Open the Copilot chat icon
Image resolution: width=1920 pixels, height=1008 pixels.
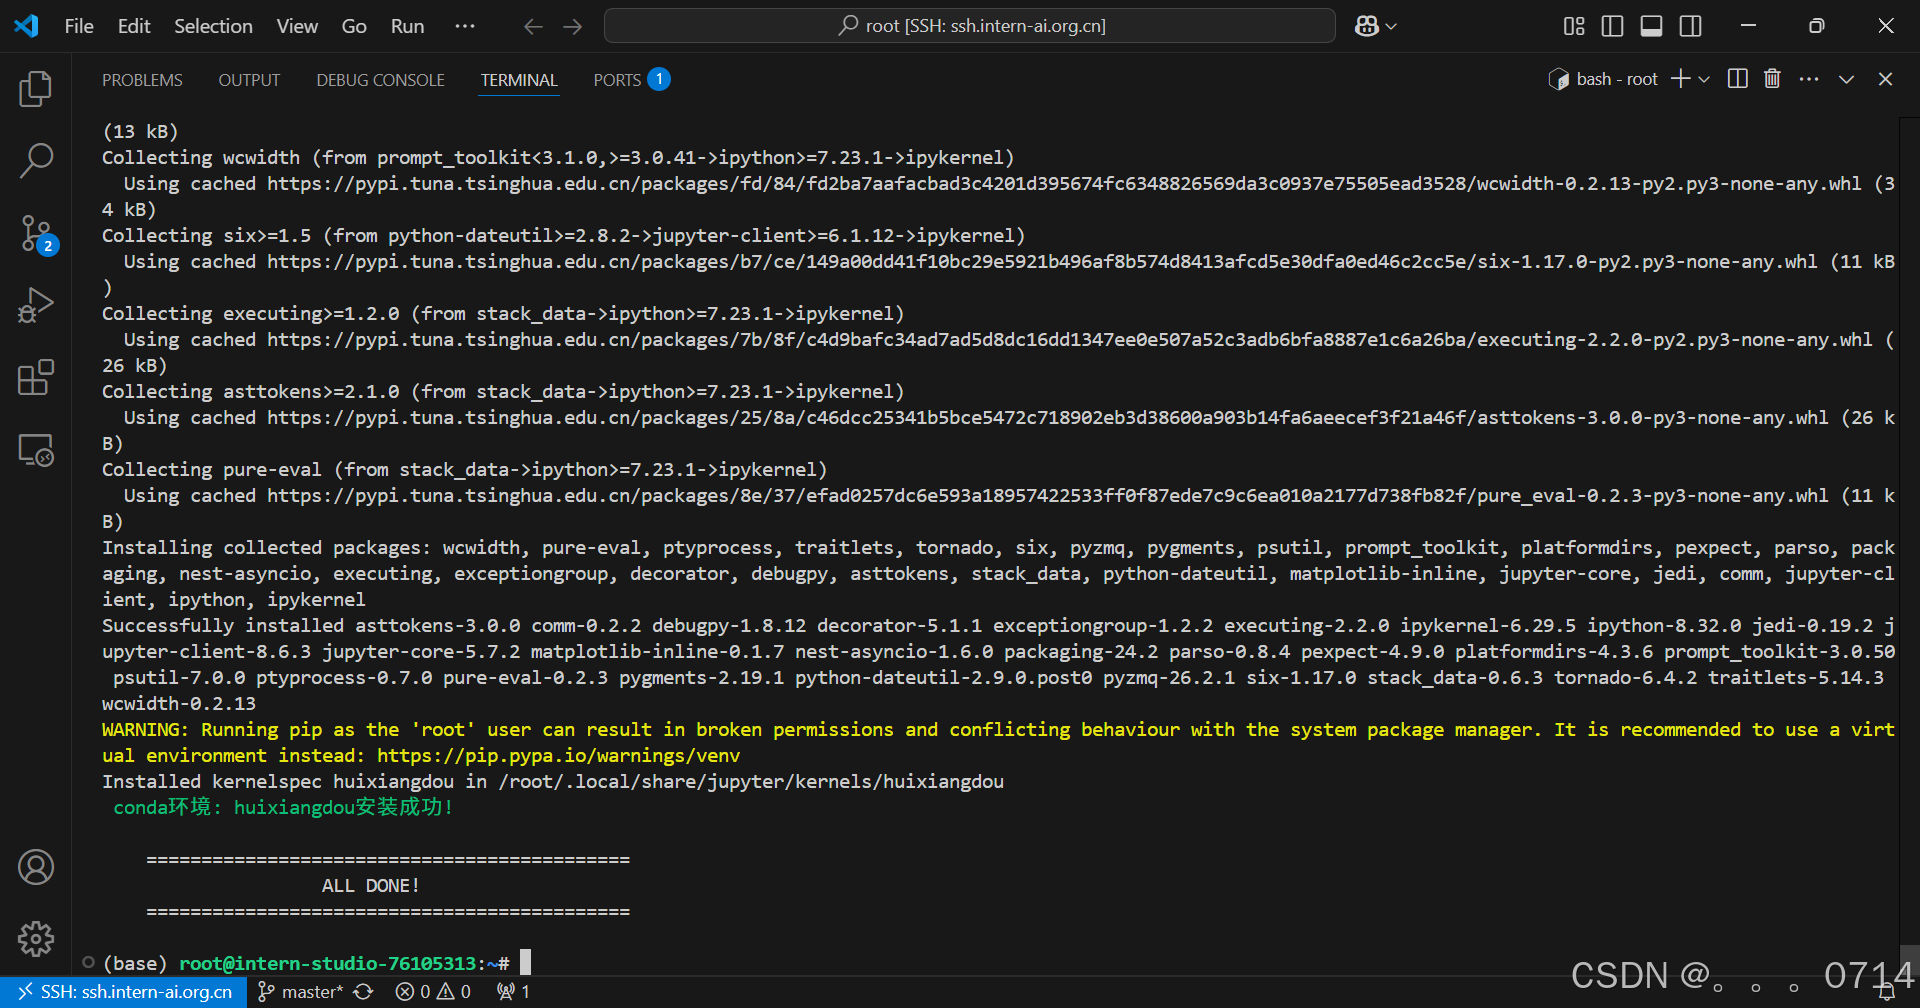click(x=1366, y=26)
